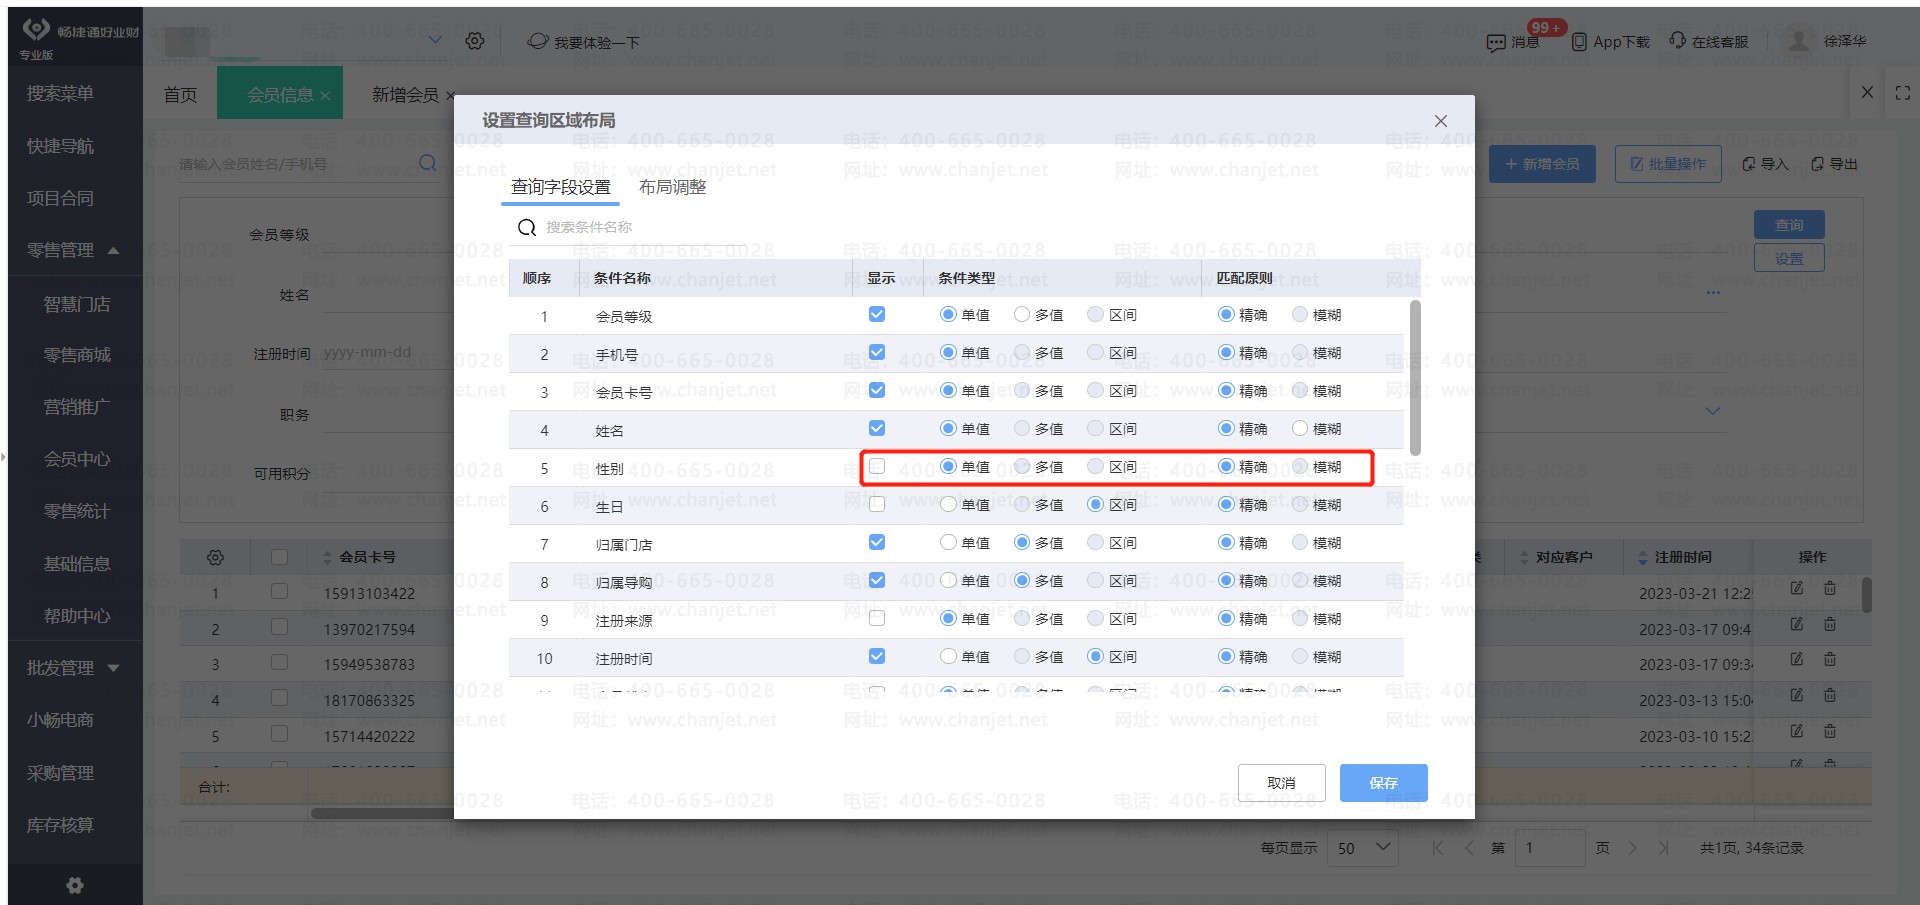Click the user avatar for 徐泽华
Screen dimensions: 1920x905
(1798, 41)
